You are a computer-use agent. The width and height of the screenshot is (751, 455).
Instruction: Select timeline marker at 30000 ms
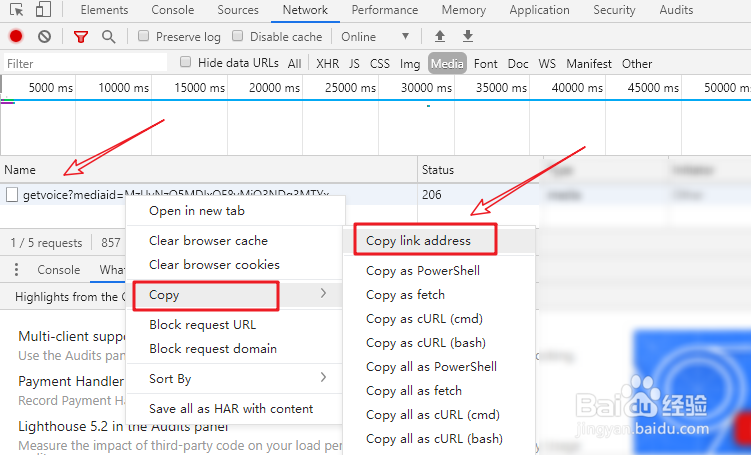click(x=426, y=88)
